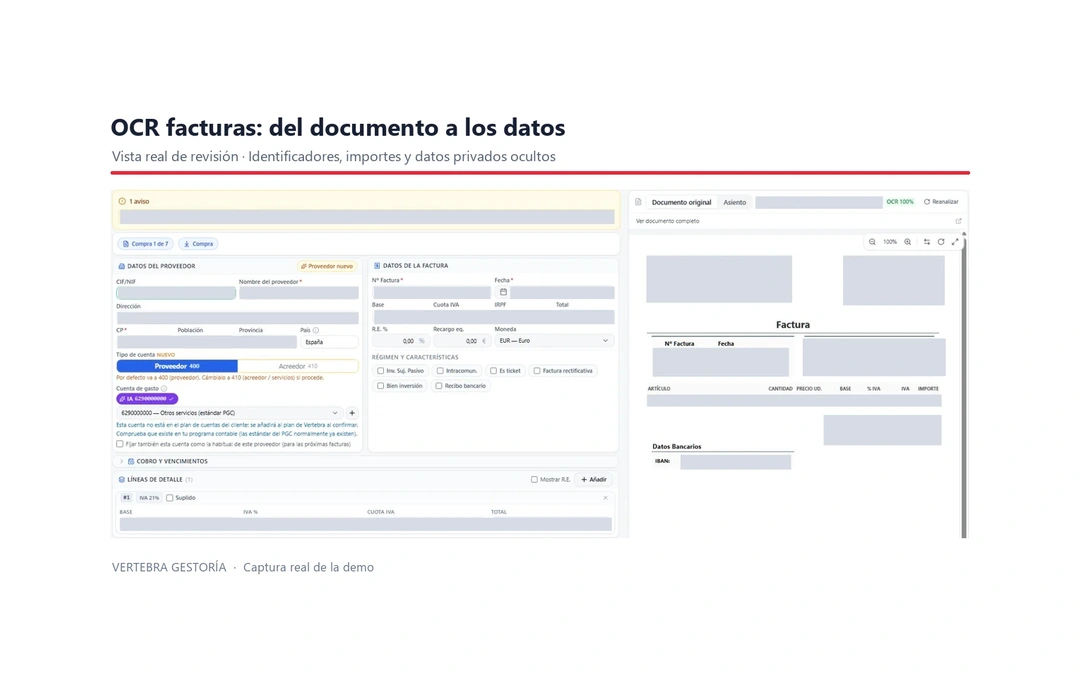Click the Cobro y vencimientos calendar icon

[131, 461]
